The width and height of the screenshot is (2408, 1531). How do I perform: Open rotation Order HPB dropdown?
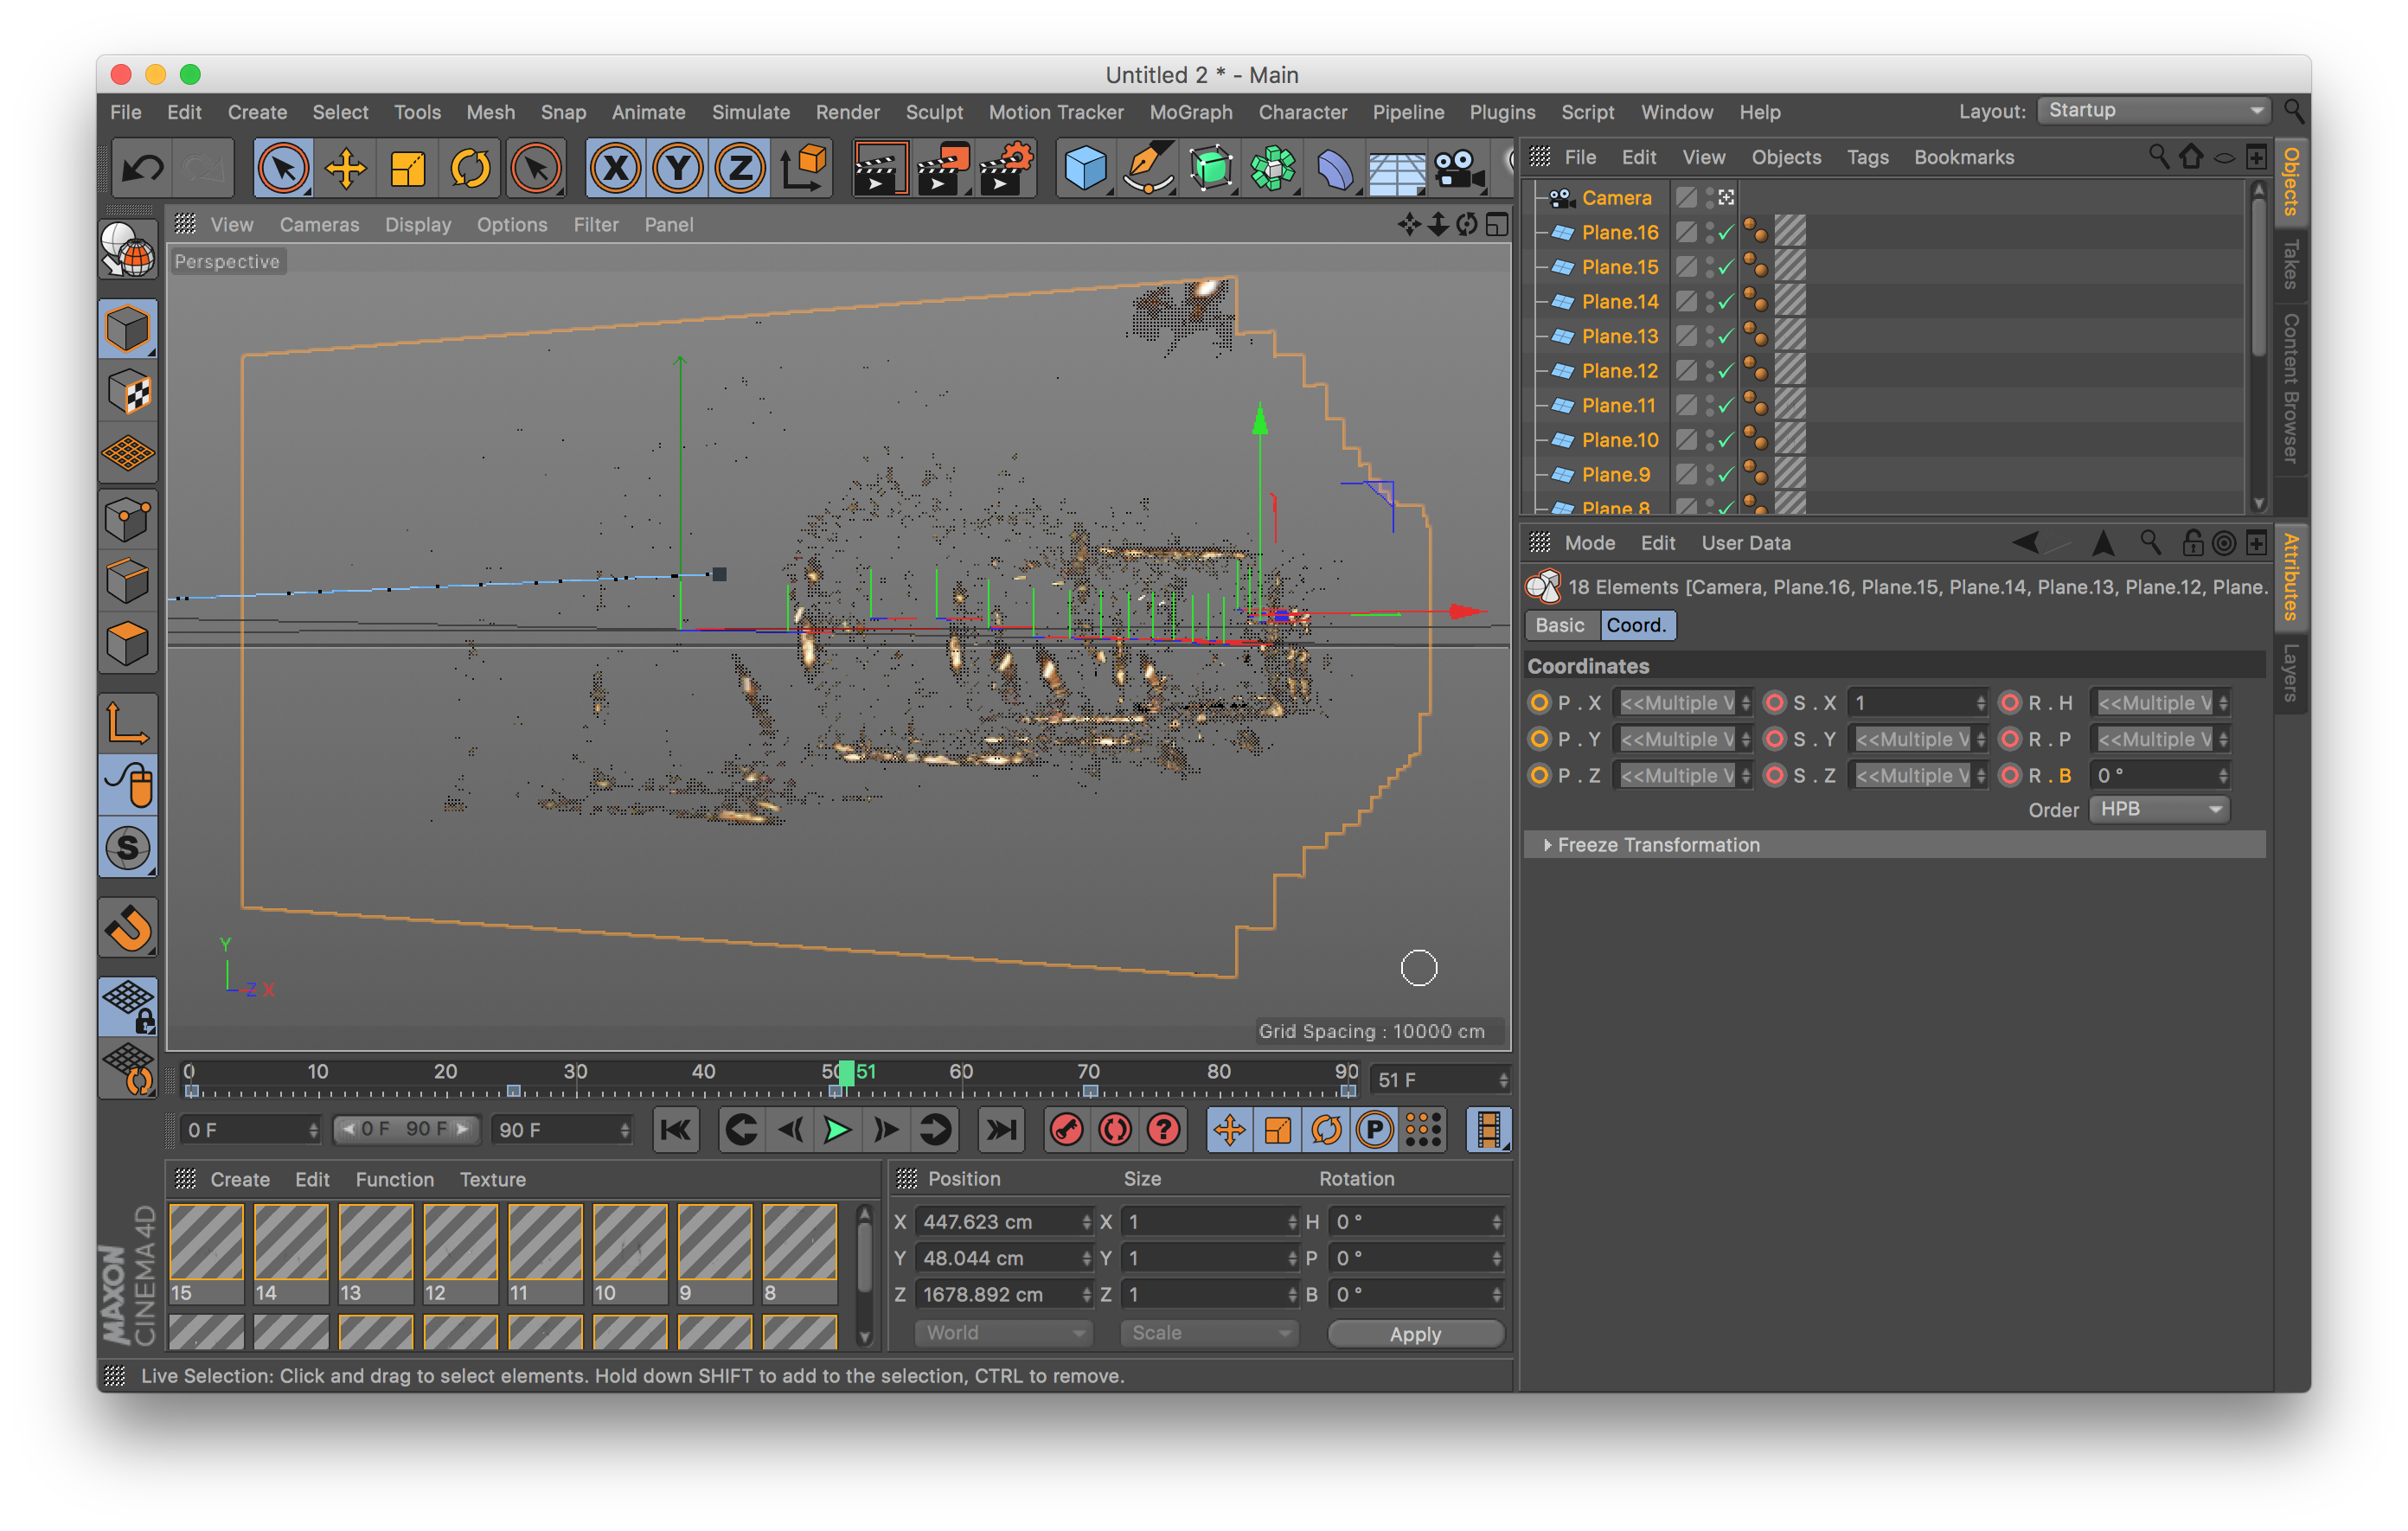tap(2160, 809)
